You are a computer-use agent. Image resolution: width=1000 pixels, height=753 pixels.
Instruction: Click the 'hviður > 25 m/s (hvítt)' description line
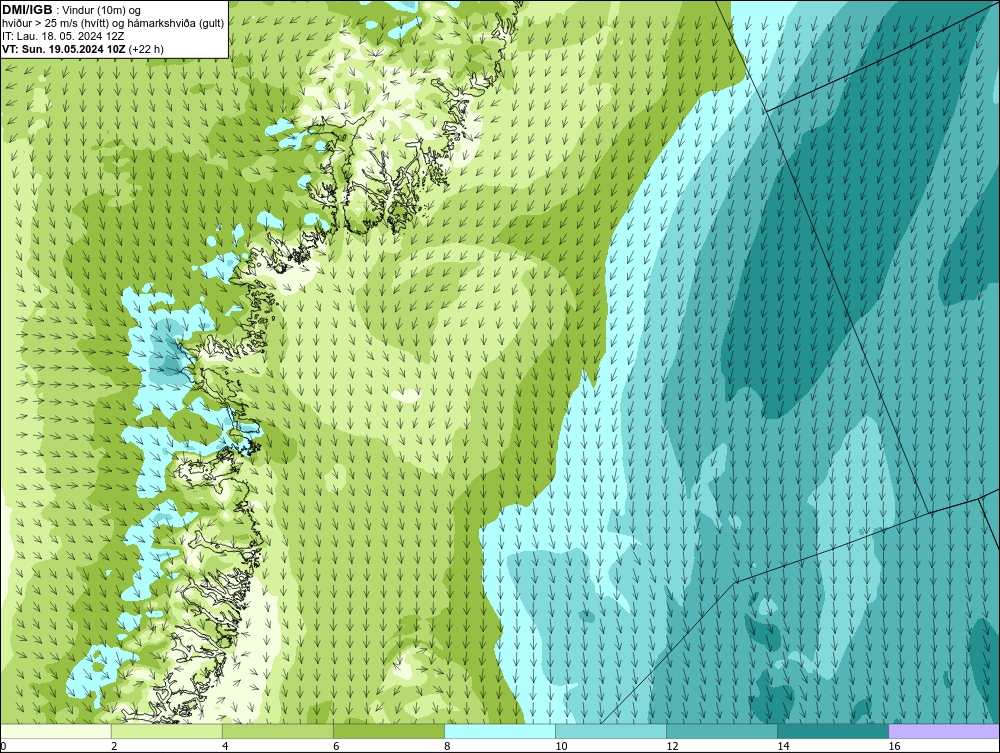click(x=113, y=24)
